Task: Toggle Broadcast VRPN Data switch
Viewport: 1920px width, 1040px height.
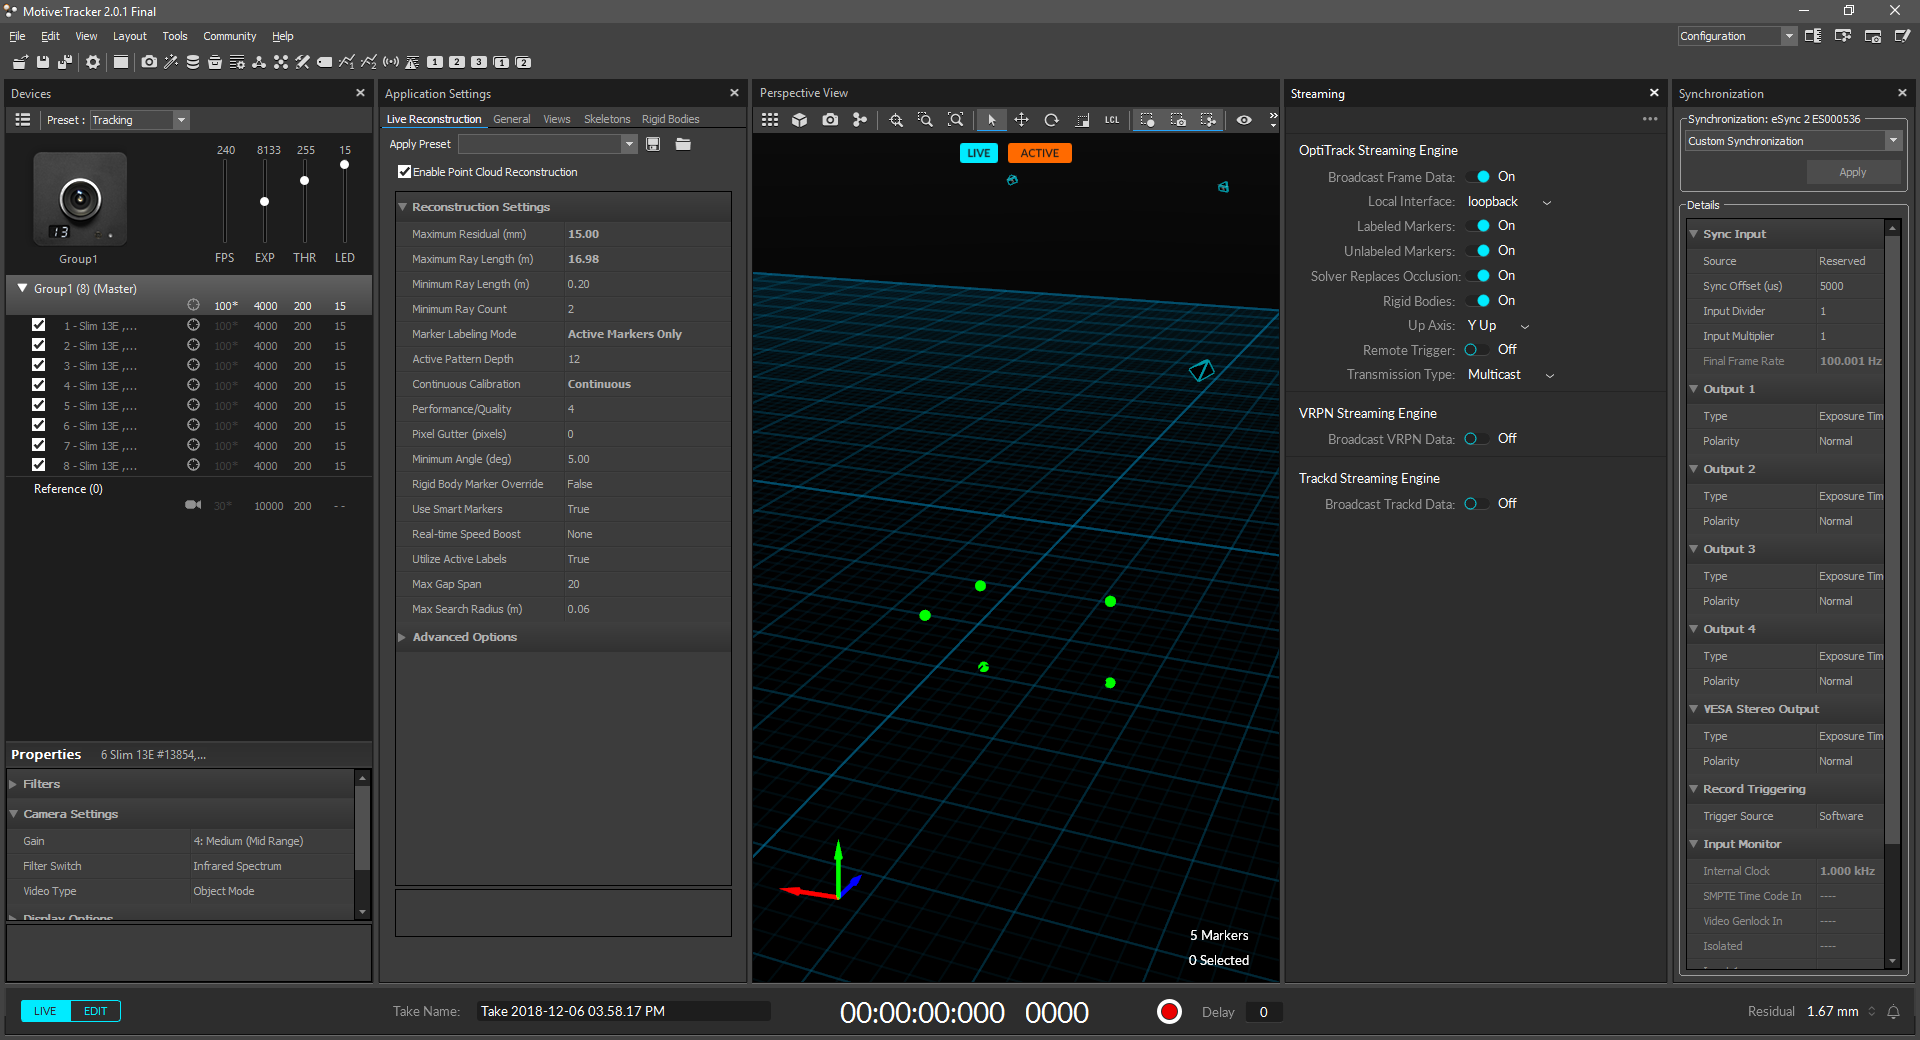Action: 1477,439
